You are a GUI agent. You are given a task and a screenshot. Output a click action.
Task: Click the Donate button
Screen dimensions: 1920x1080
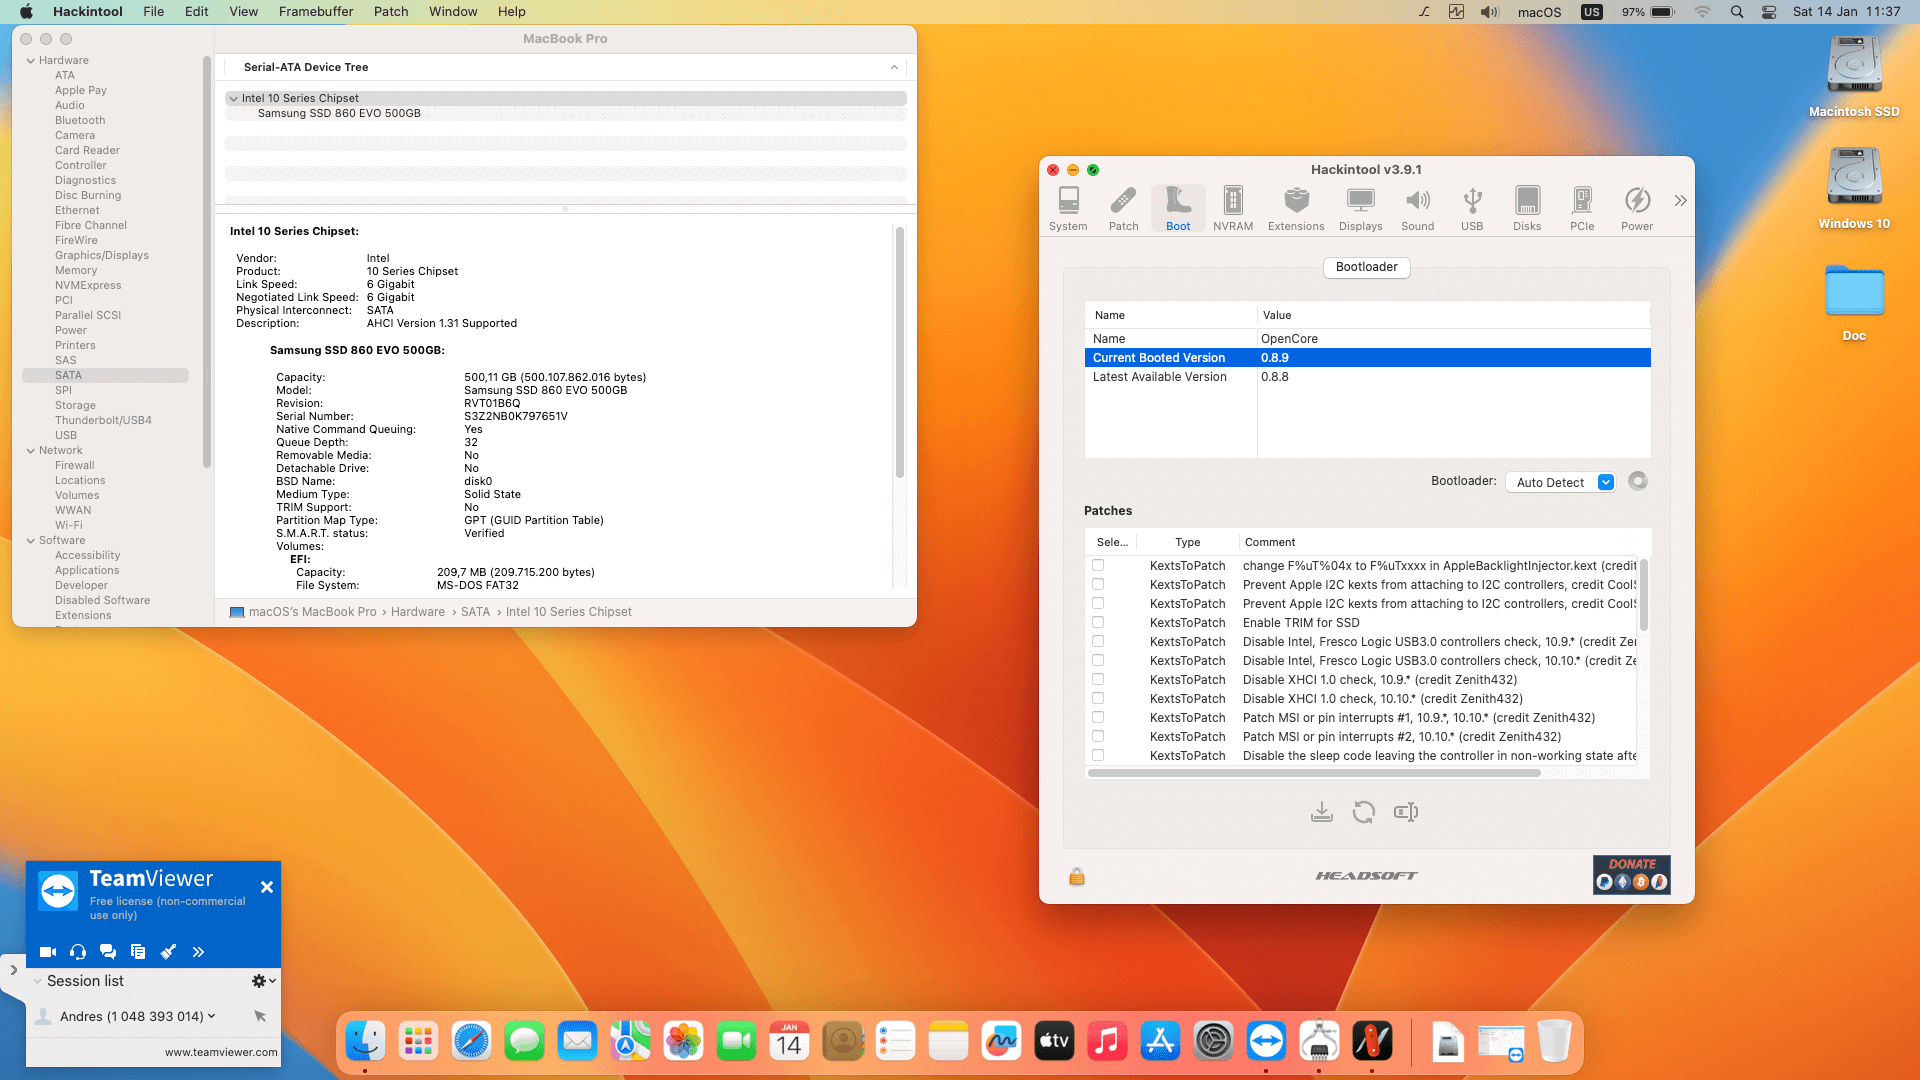tap(1631, 874)
